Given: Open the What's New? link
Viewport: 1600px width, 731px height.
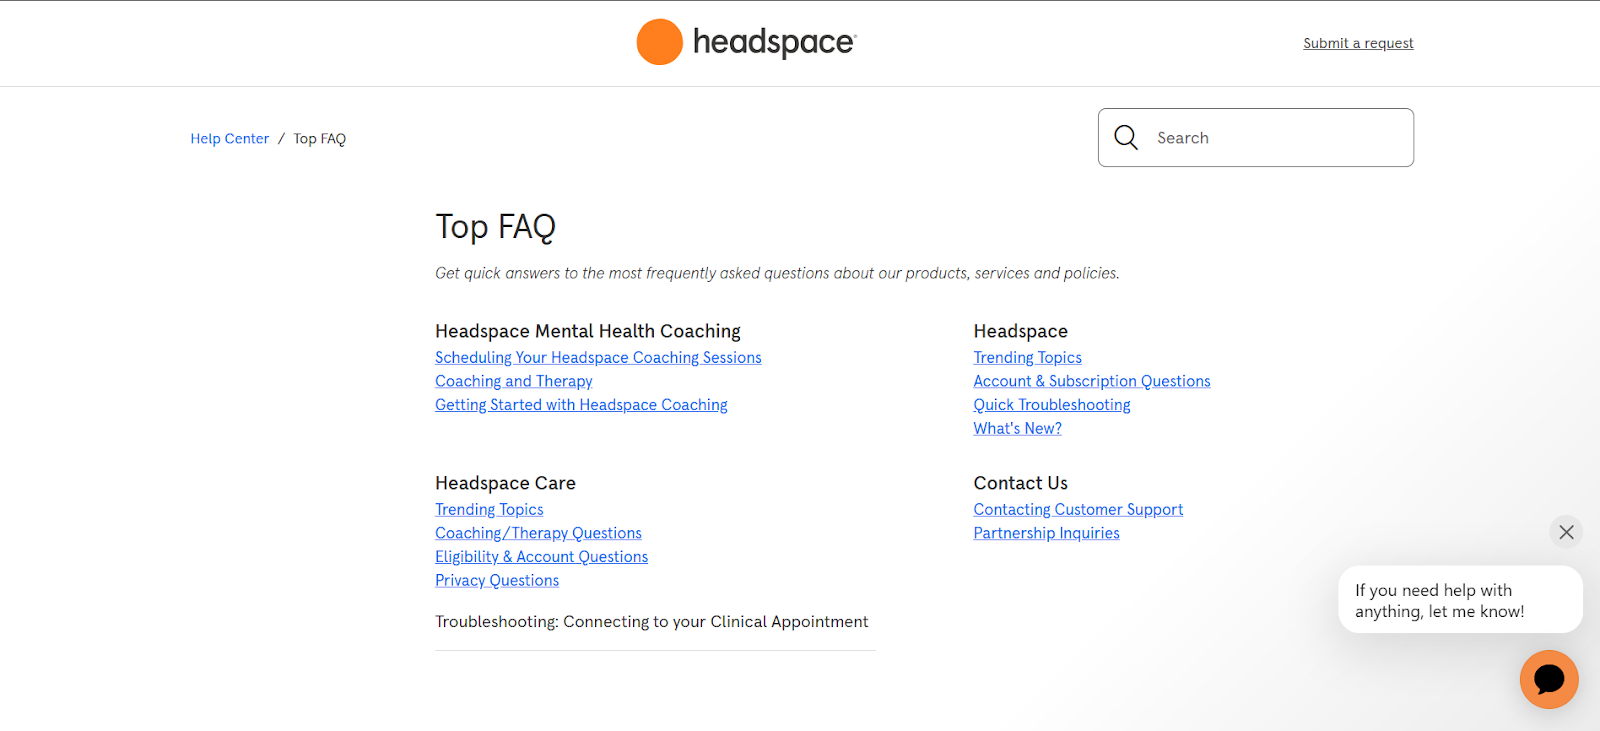Looking at the screenshot, I should click(1017, 429).
